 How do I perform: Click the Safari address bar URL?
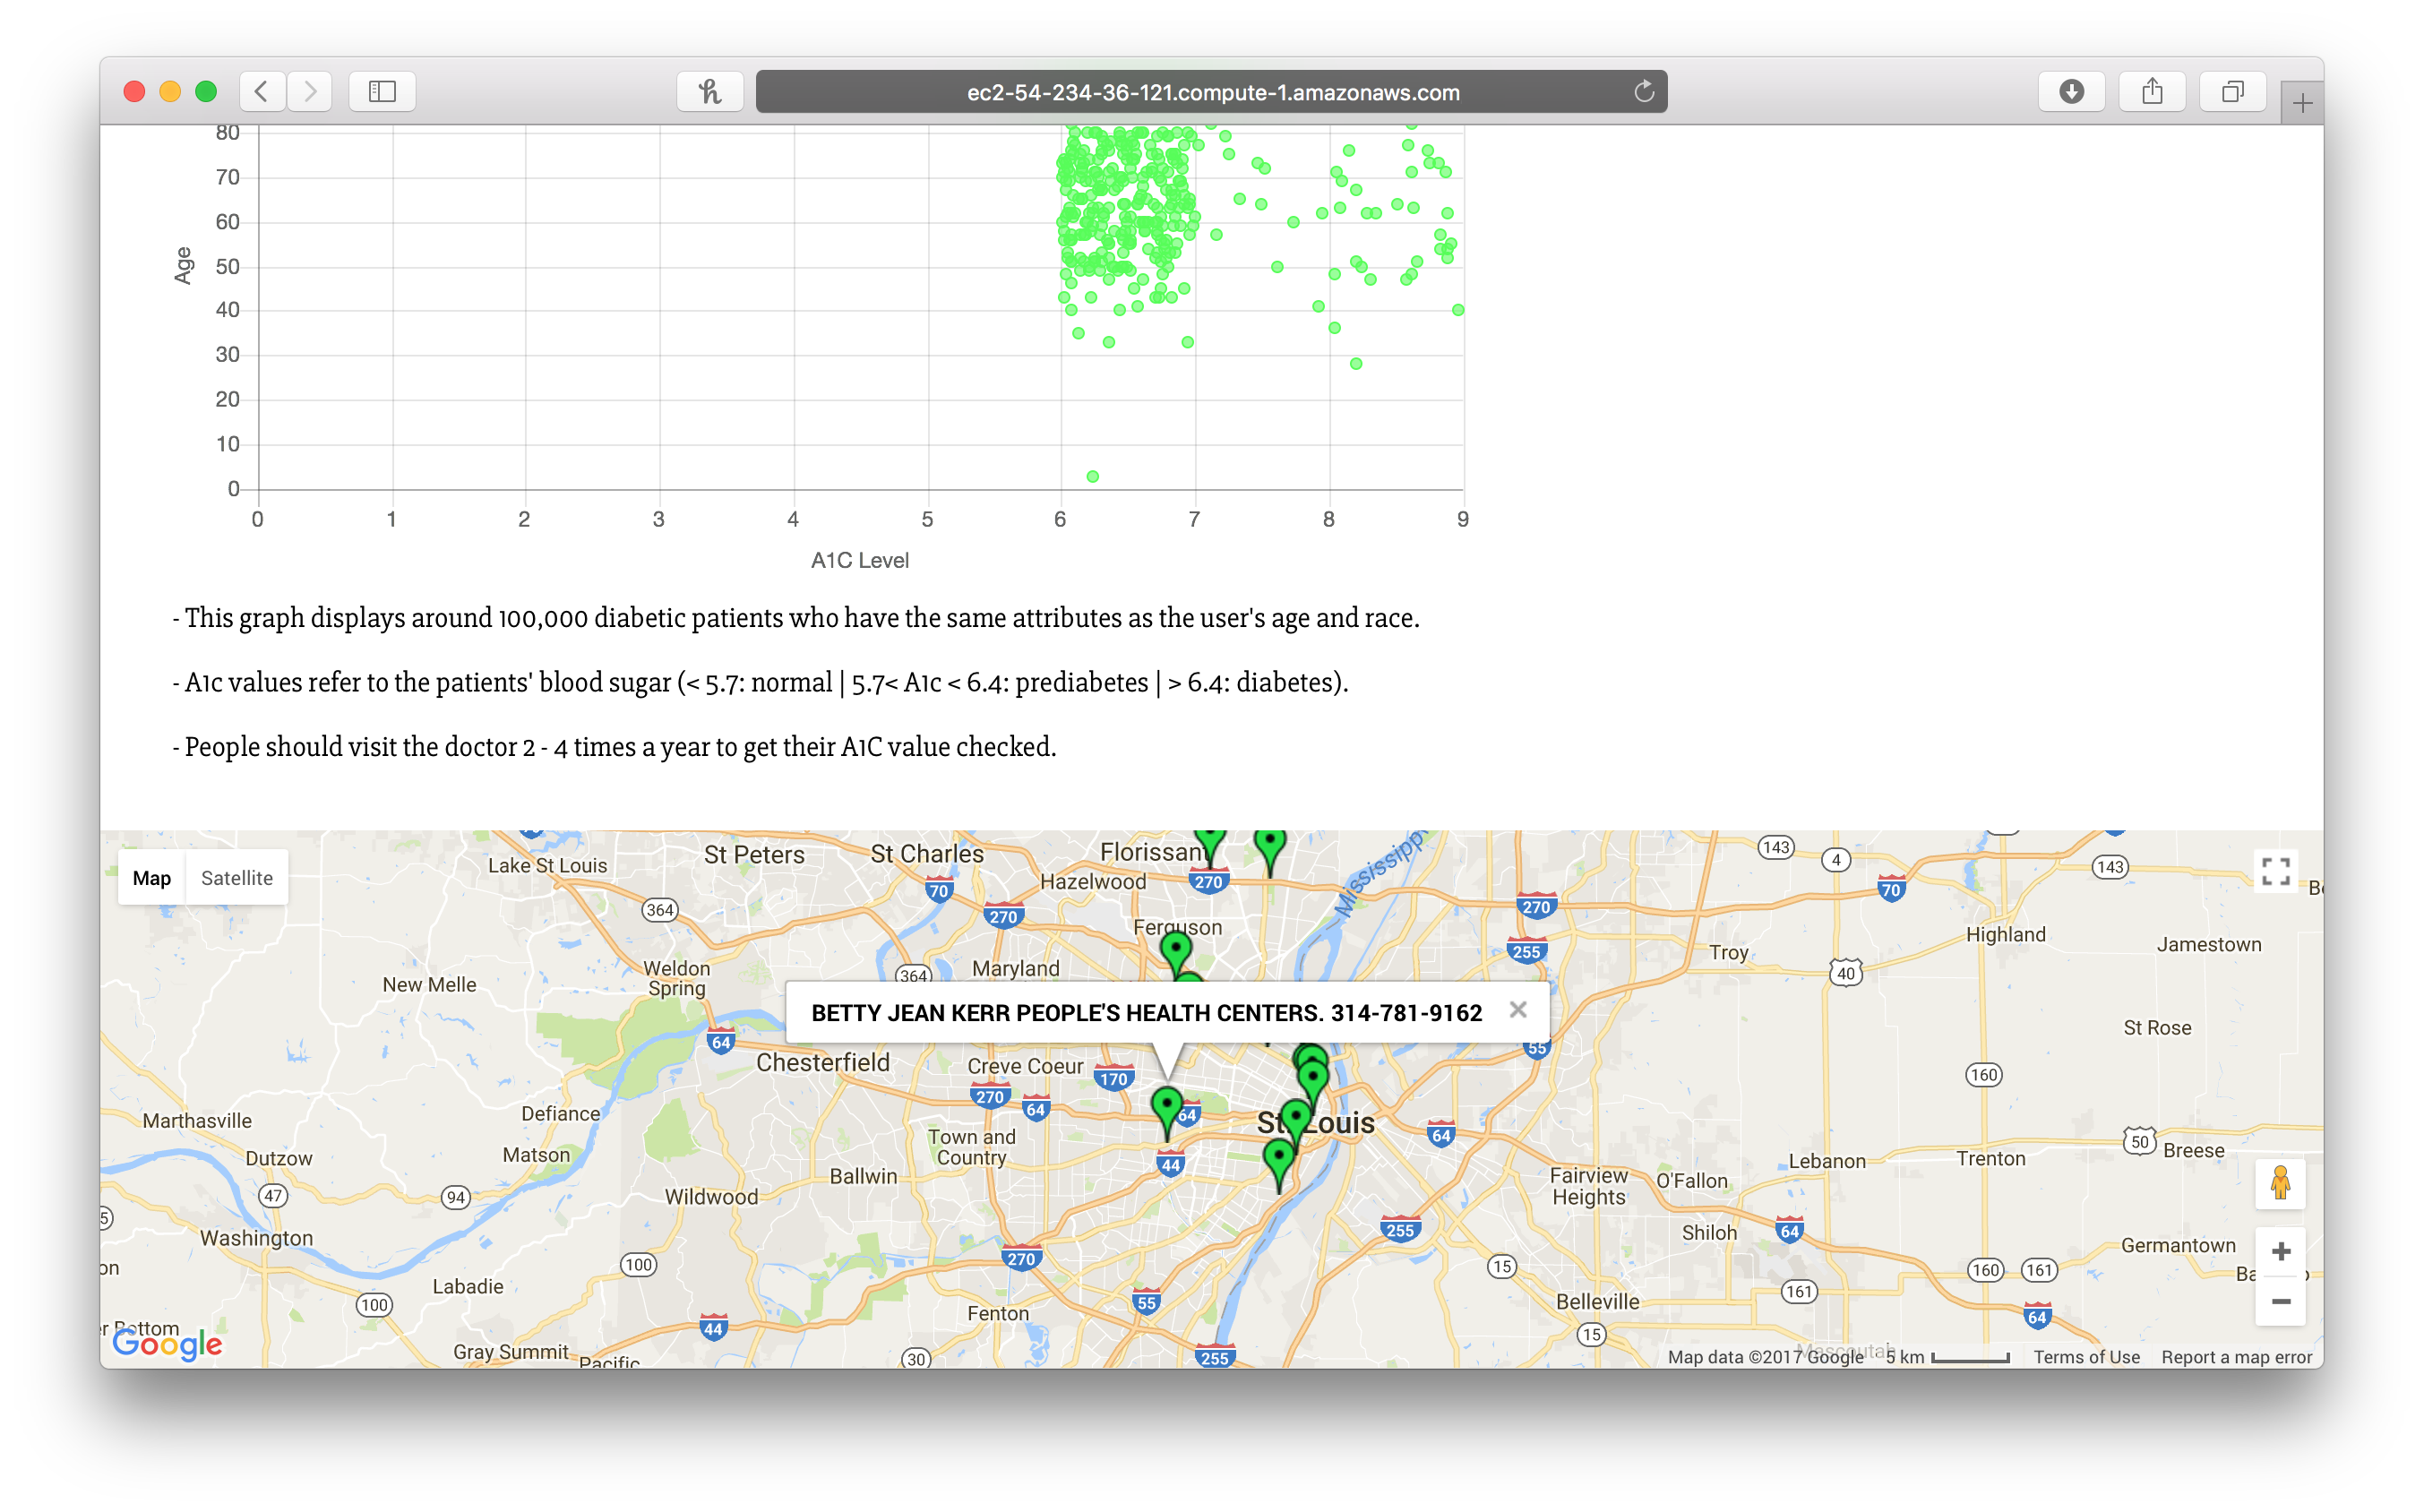click(x=1212, y=92)
